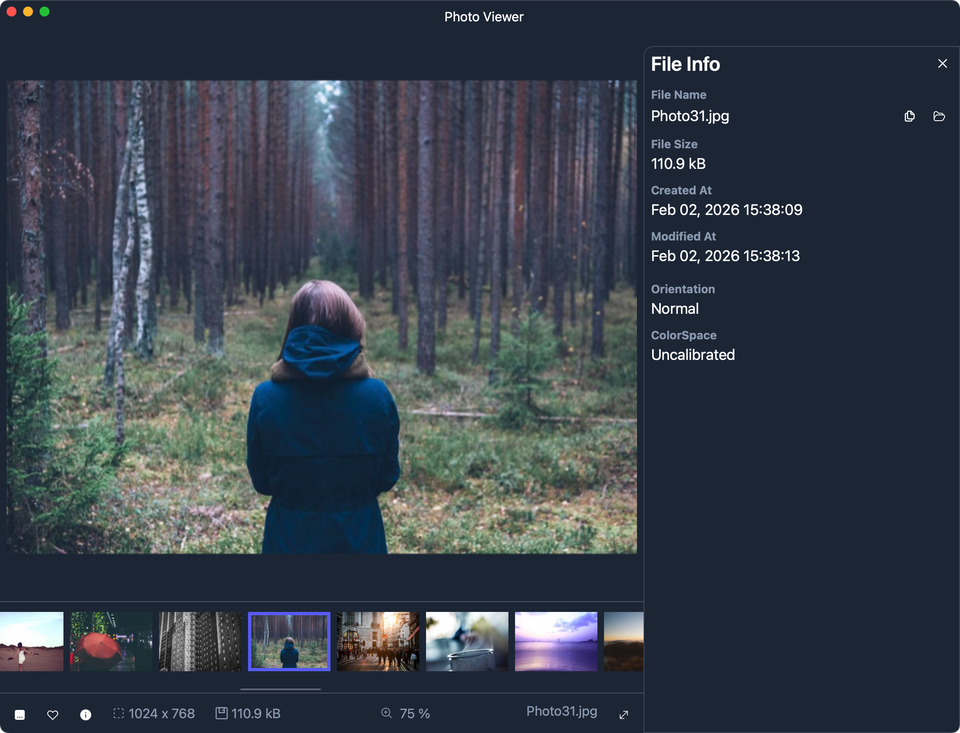Open the city buildings photo thumbnail

point(199,641)
